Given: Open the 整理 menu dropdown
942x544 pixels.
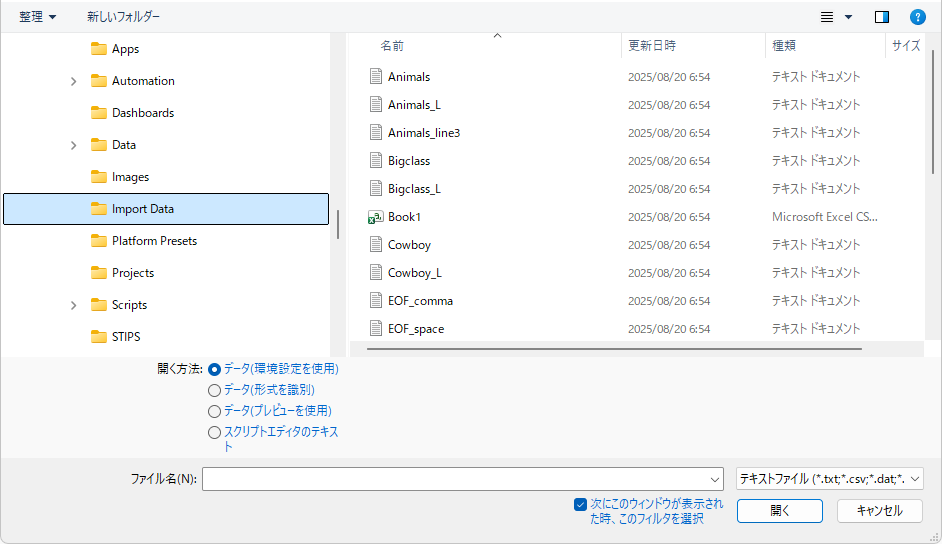Looking at the screenshot, I should 37,17.
